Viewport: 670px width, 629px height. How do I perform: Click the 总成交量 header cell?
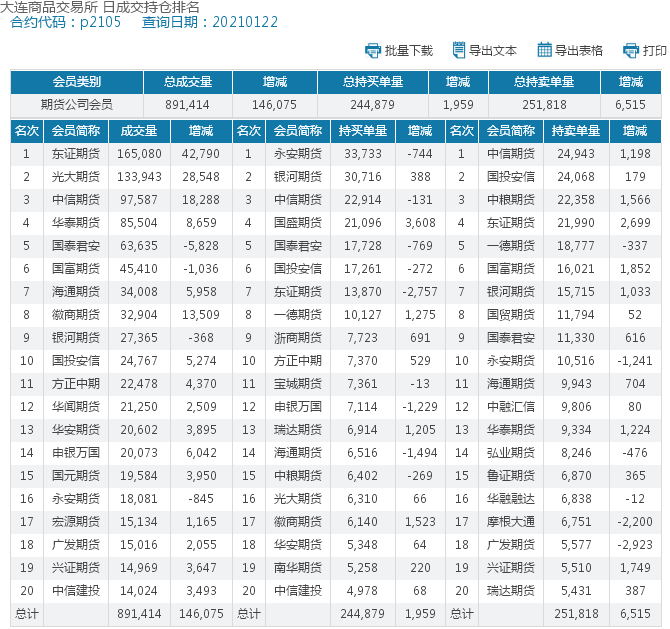click(188, 82)
